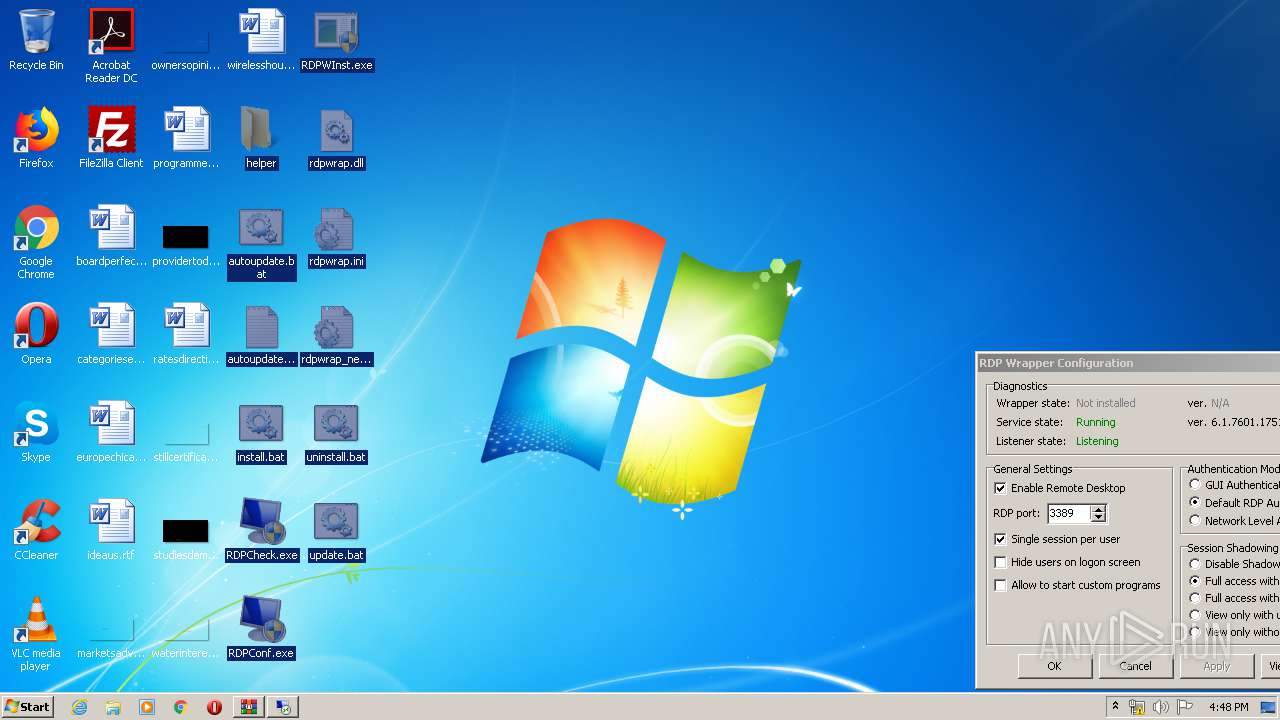Launch Google Chrome from desktop
Viewport: 1280px width, 720px height.
click(36, 242)
